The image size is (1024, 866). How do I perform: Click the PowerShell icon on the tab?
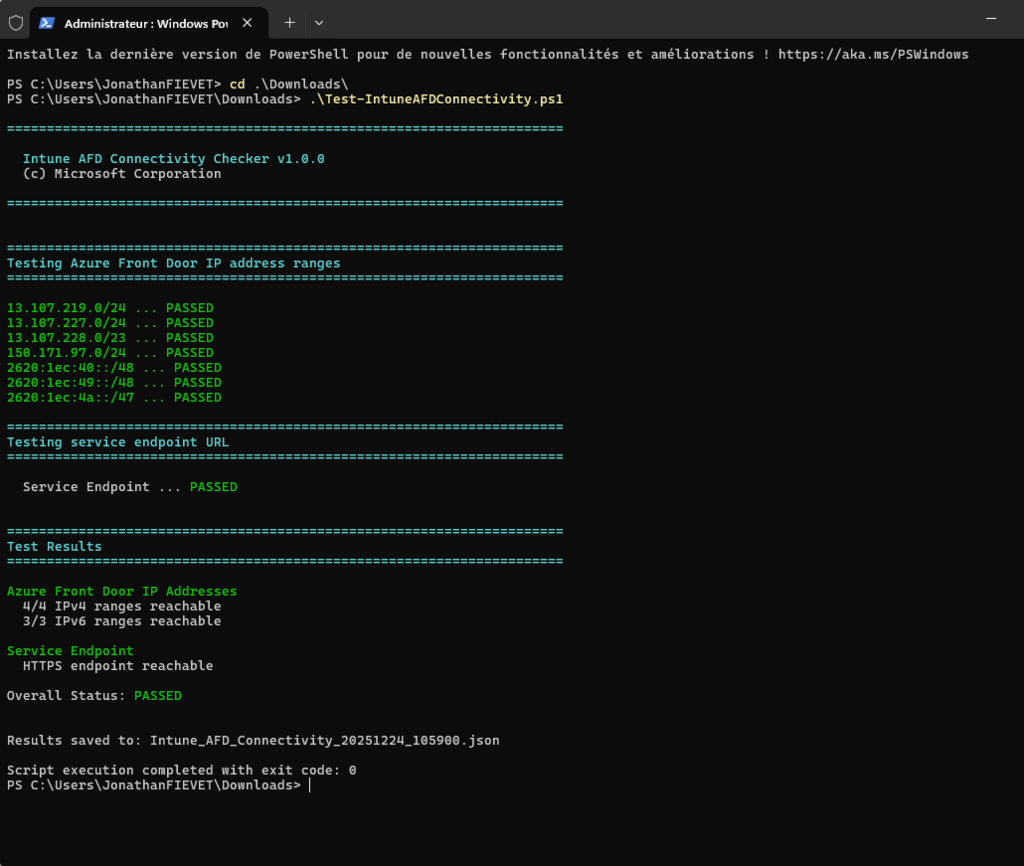47,22
